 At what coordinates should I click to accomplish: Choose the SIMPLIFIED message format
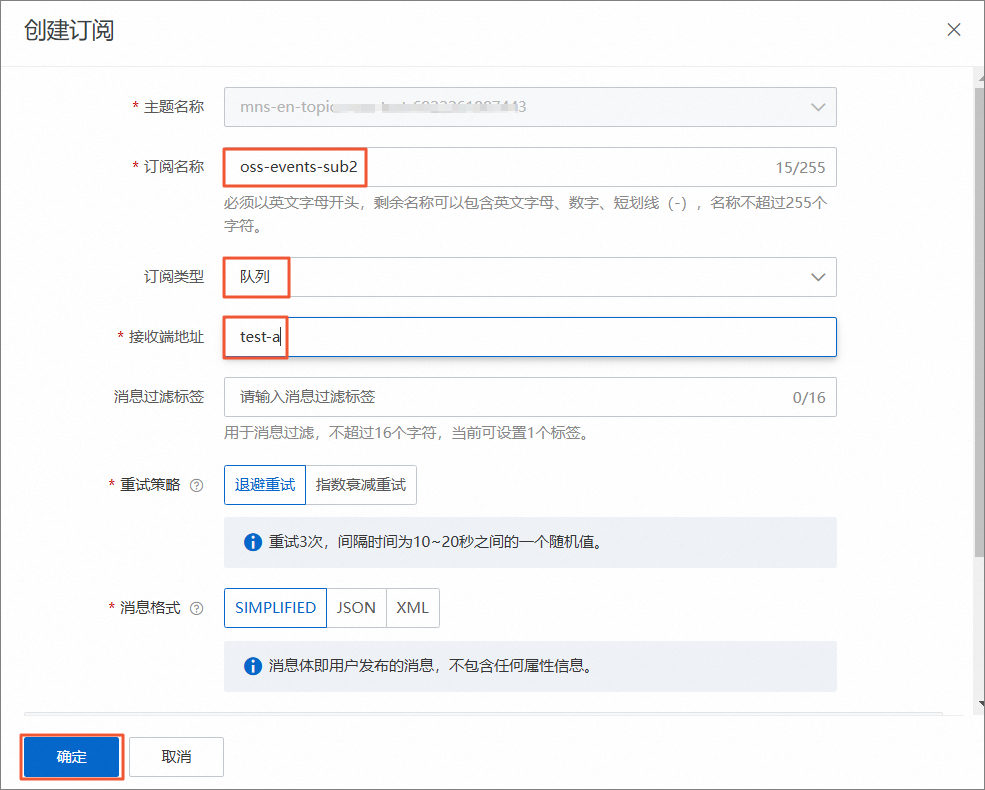[x=275, y=608]
